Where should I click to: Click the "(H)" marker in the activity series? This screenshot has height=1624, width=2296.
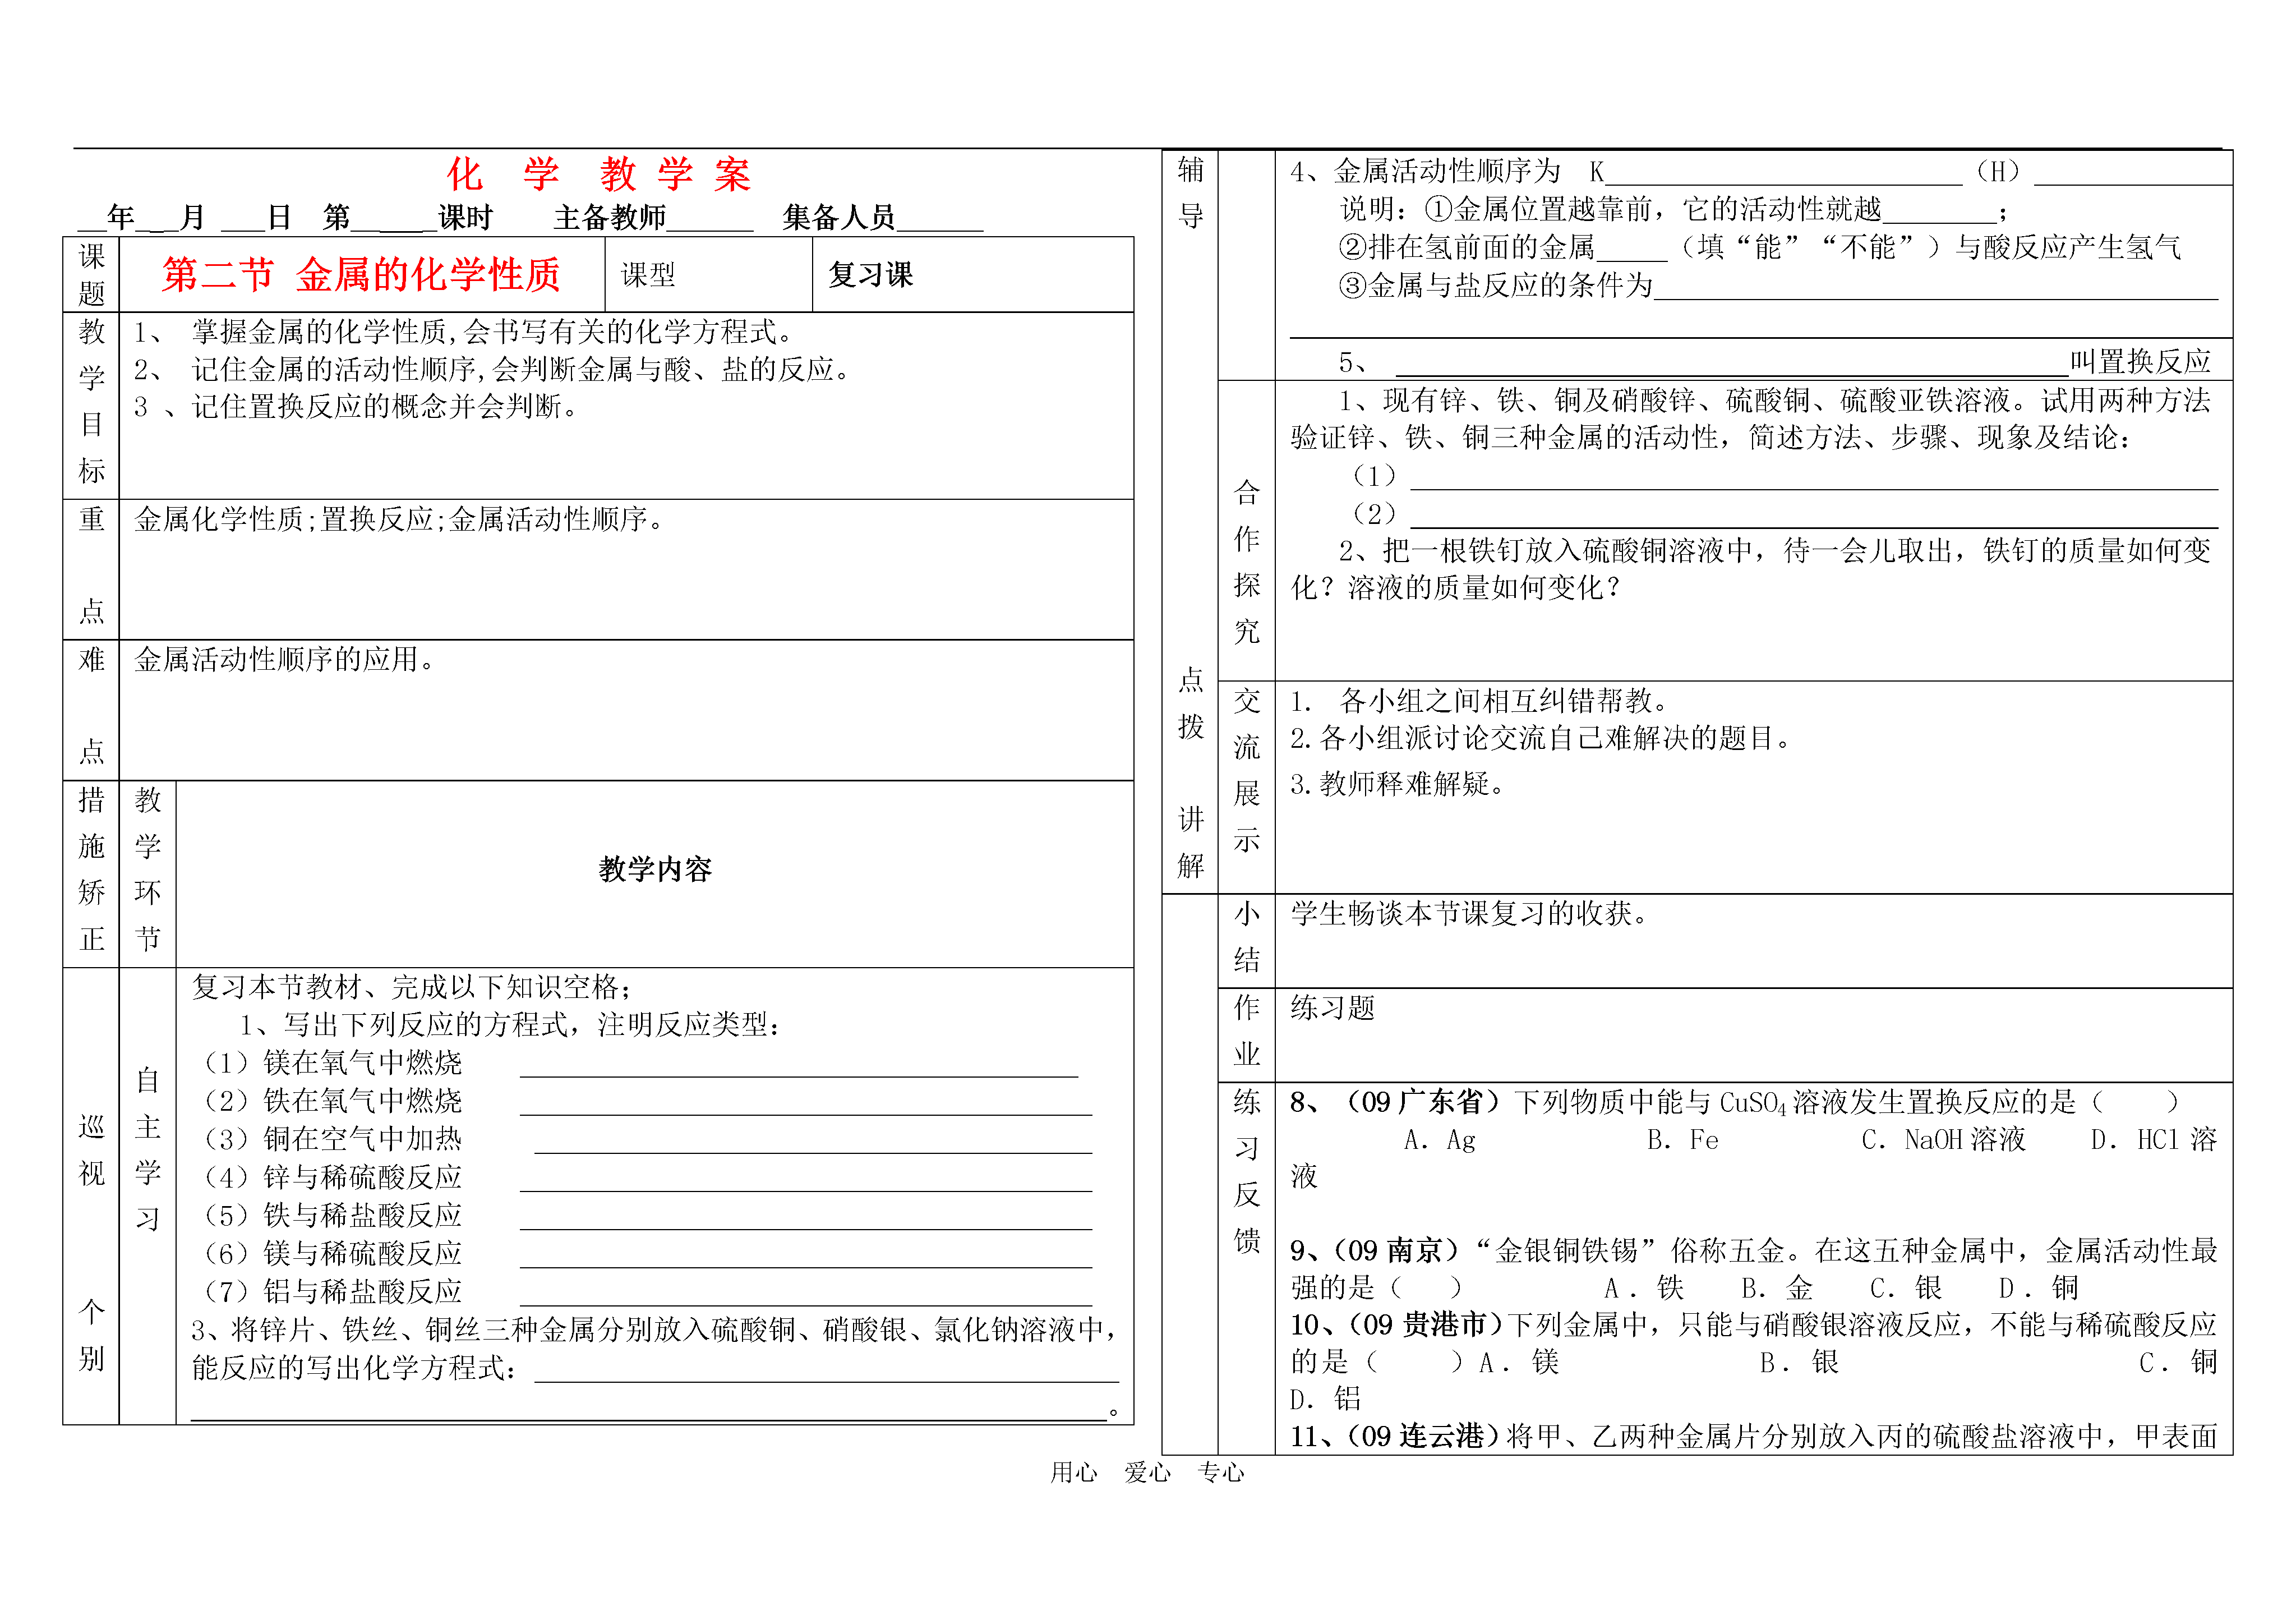click(1998, 172)
